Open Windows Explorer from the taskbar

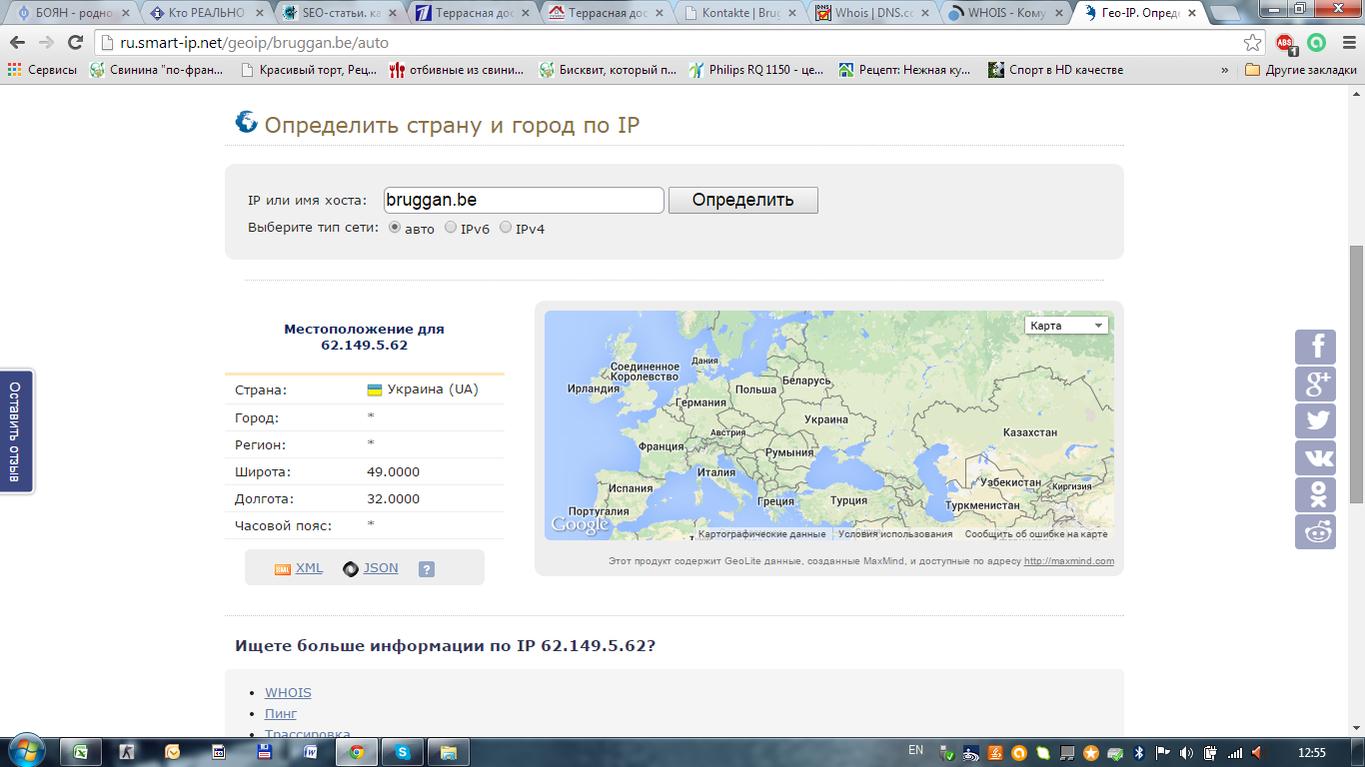pyautogui.click(x=448, y=752)
